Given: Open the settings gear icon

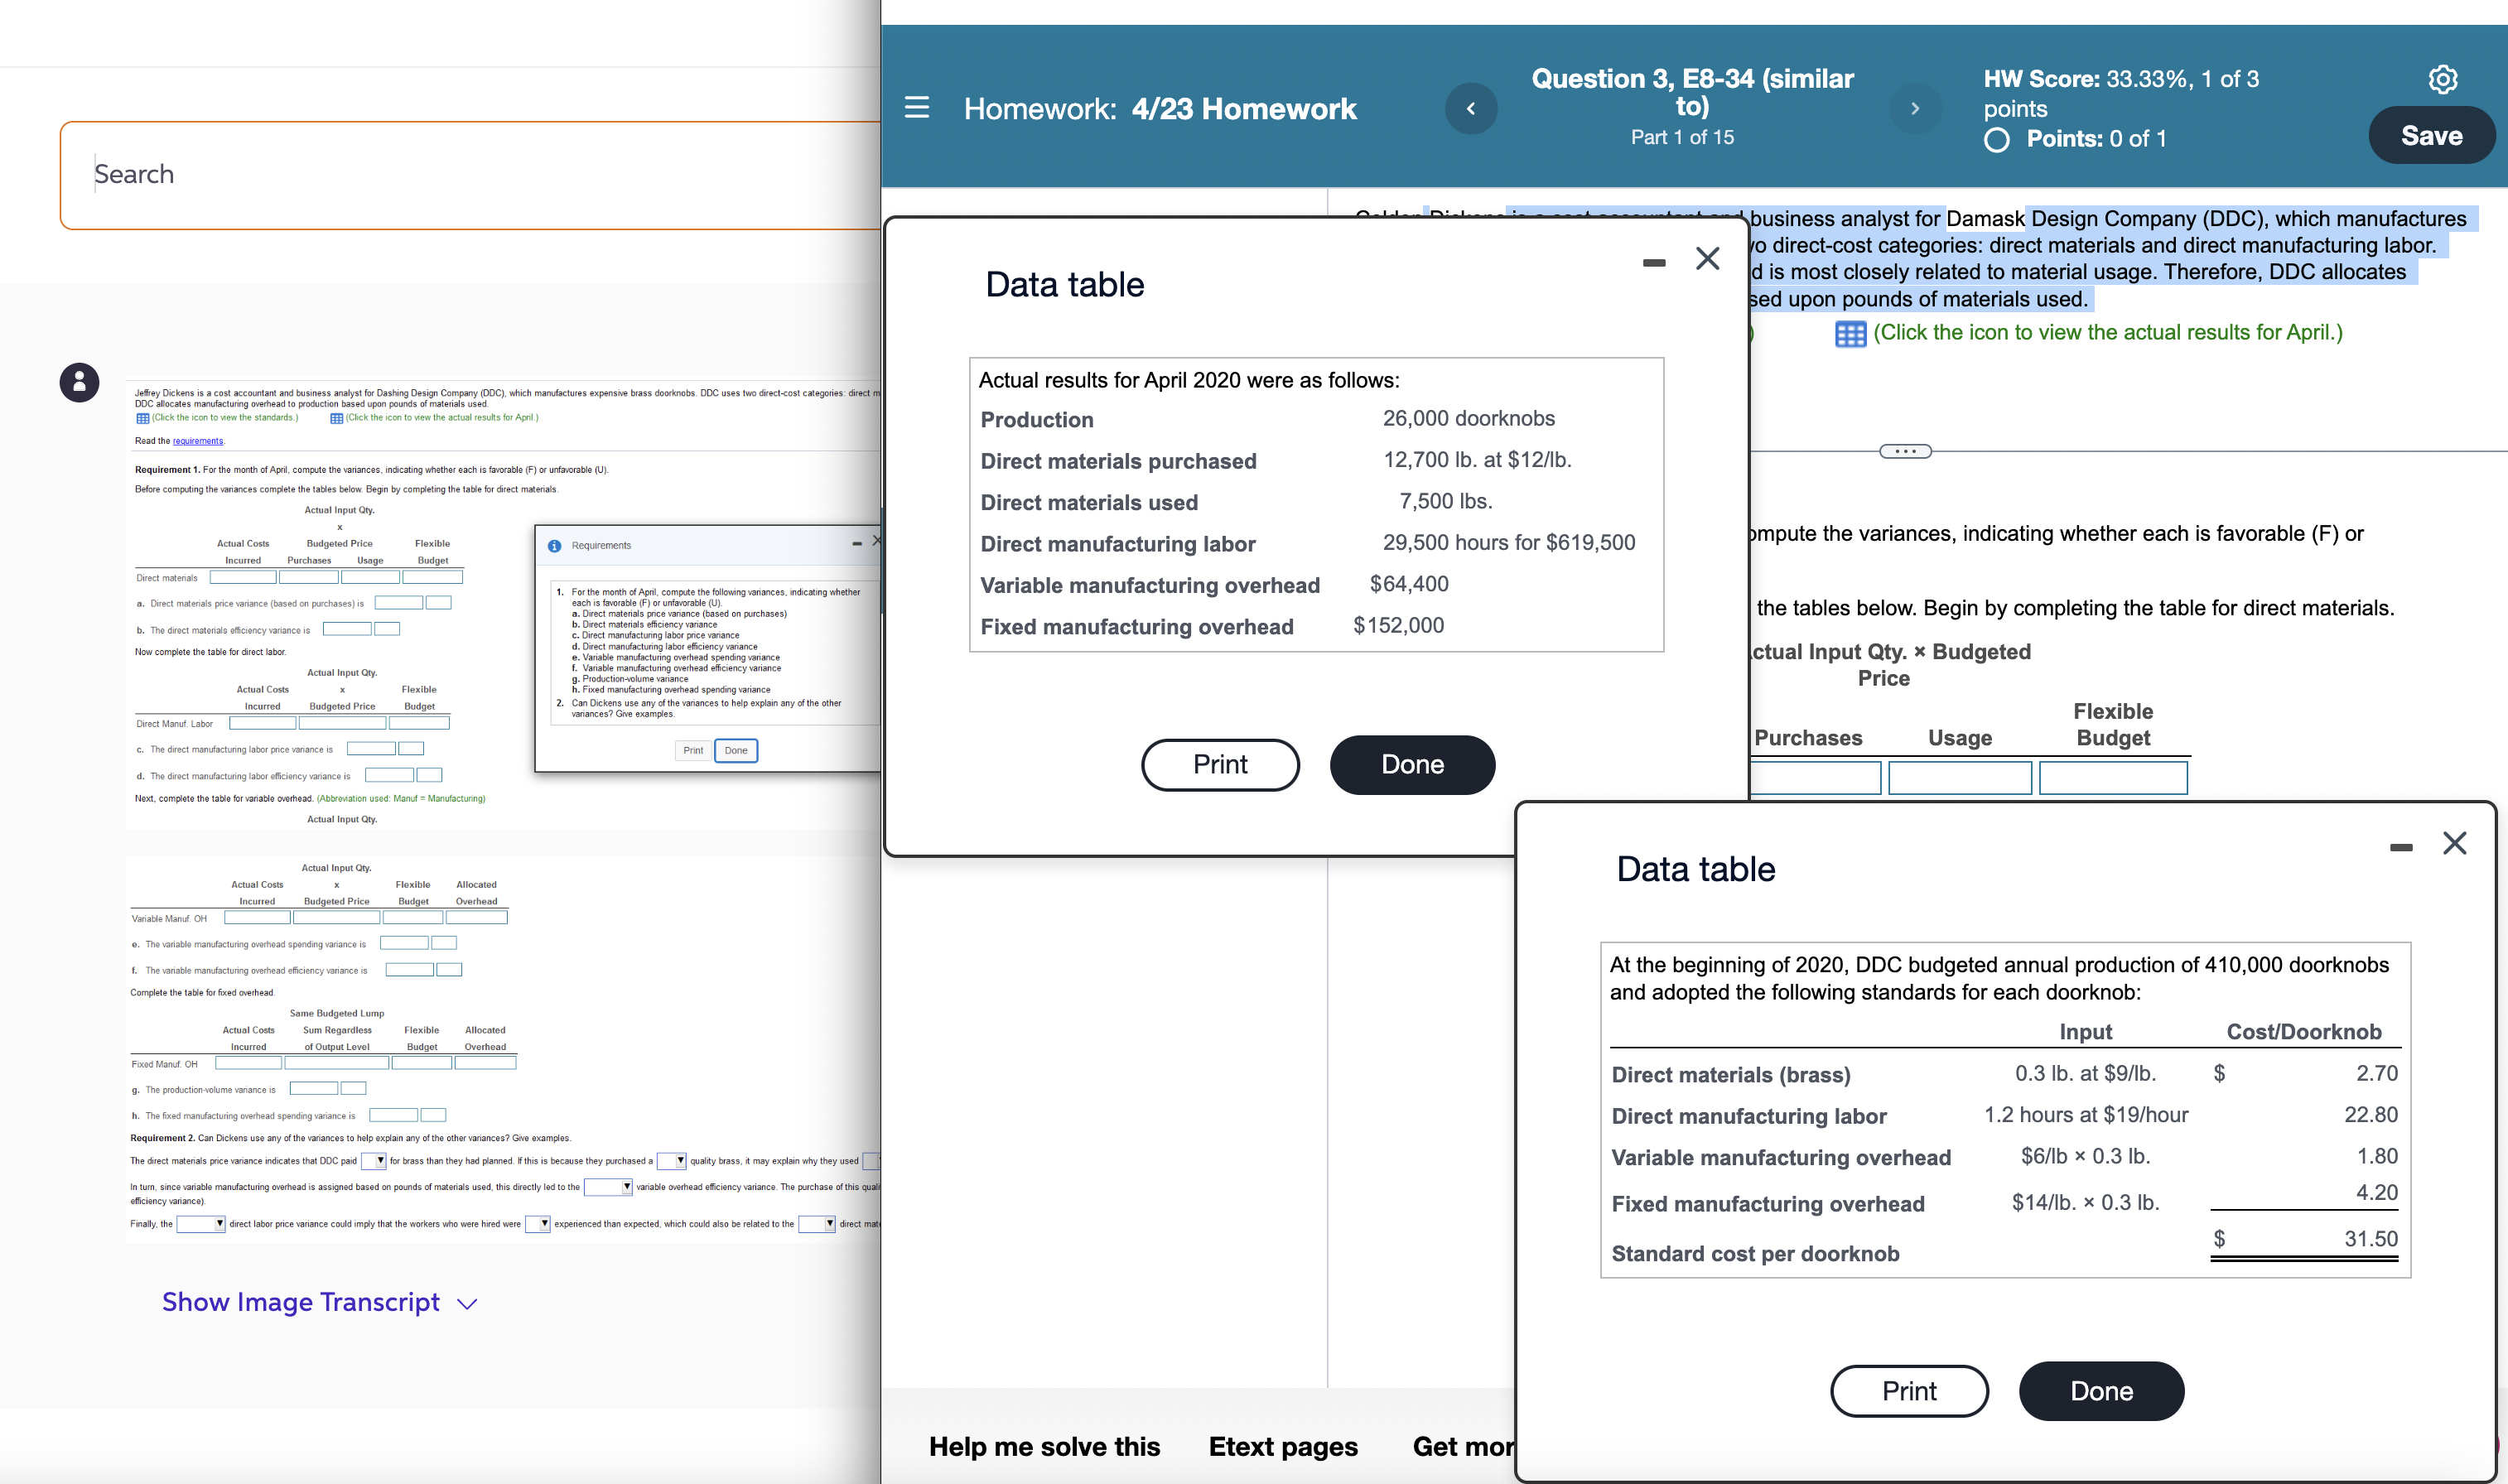Looking at the screenshot, I should [2442, 79].
